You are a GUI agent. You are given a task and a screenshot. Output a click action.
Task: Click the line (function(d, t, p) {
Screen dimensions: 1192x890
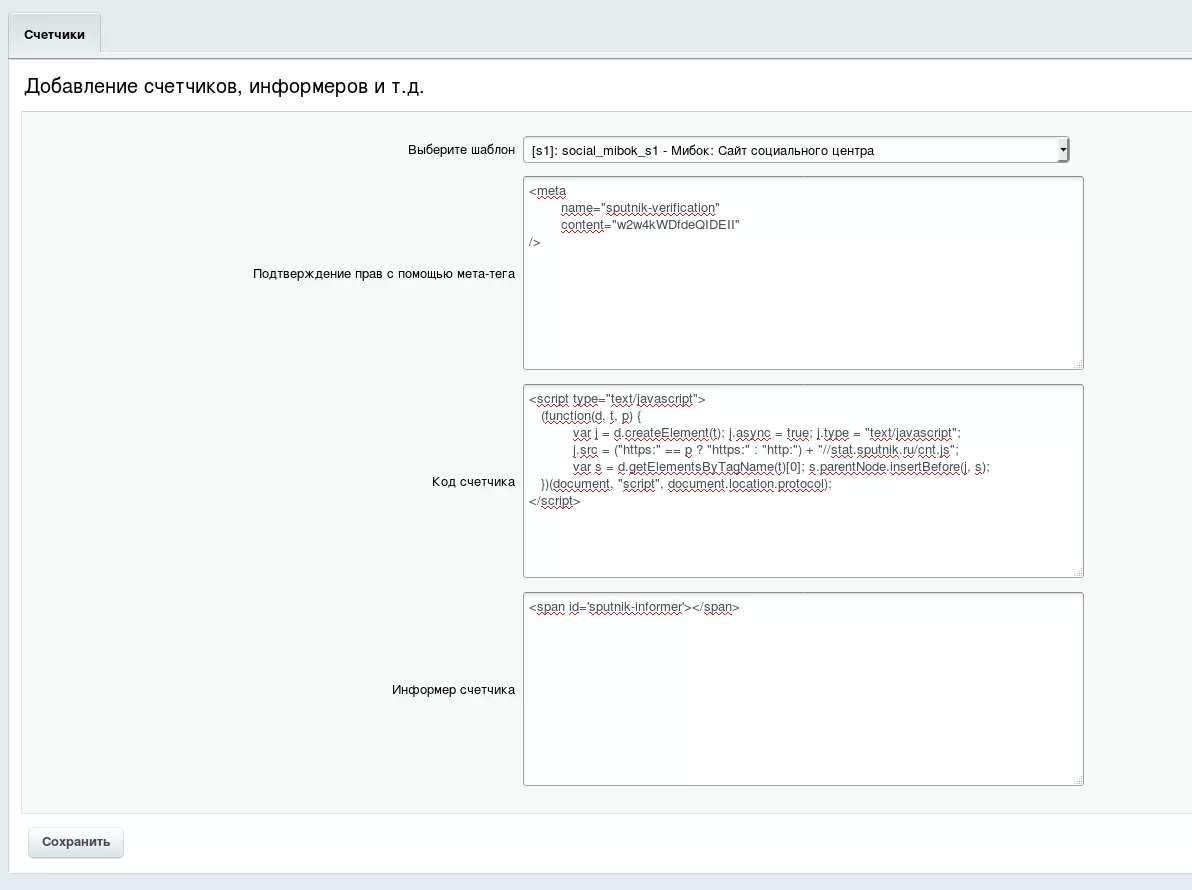click(x=591, y=416)
